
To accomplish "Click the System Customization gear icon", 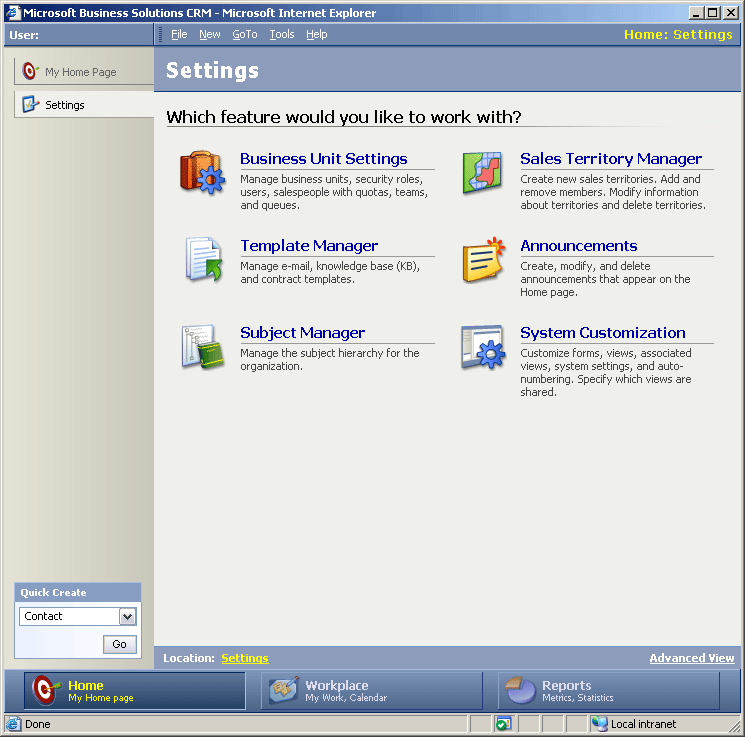I will [483, 347].
